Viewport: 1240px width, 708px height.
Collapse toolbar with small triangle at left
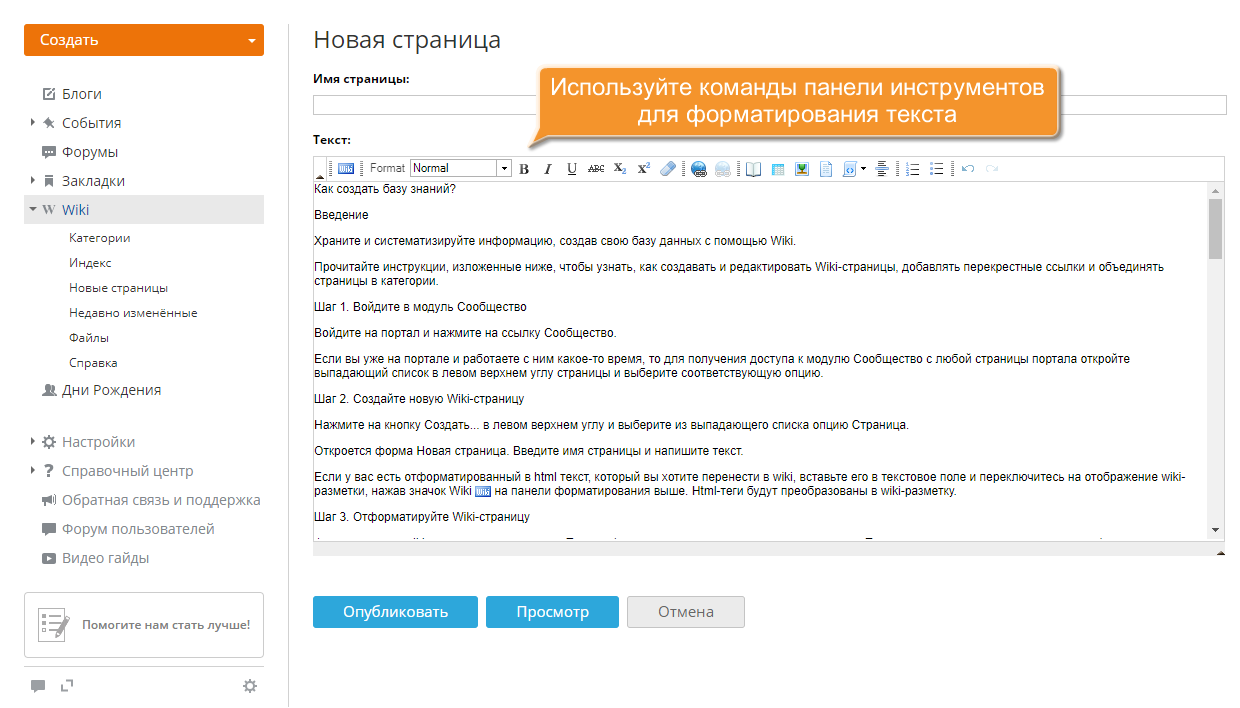tap(320, 176)
